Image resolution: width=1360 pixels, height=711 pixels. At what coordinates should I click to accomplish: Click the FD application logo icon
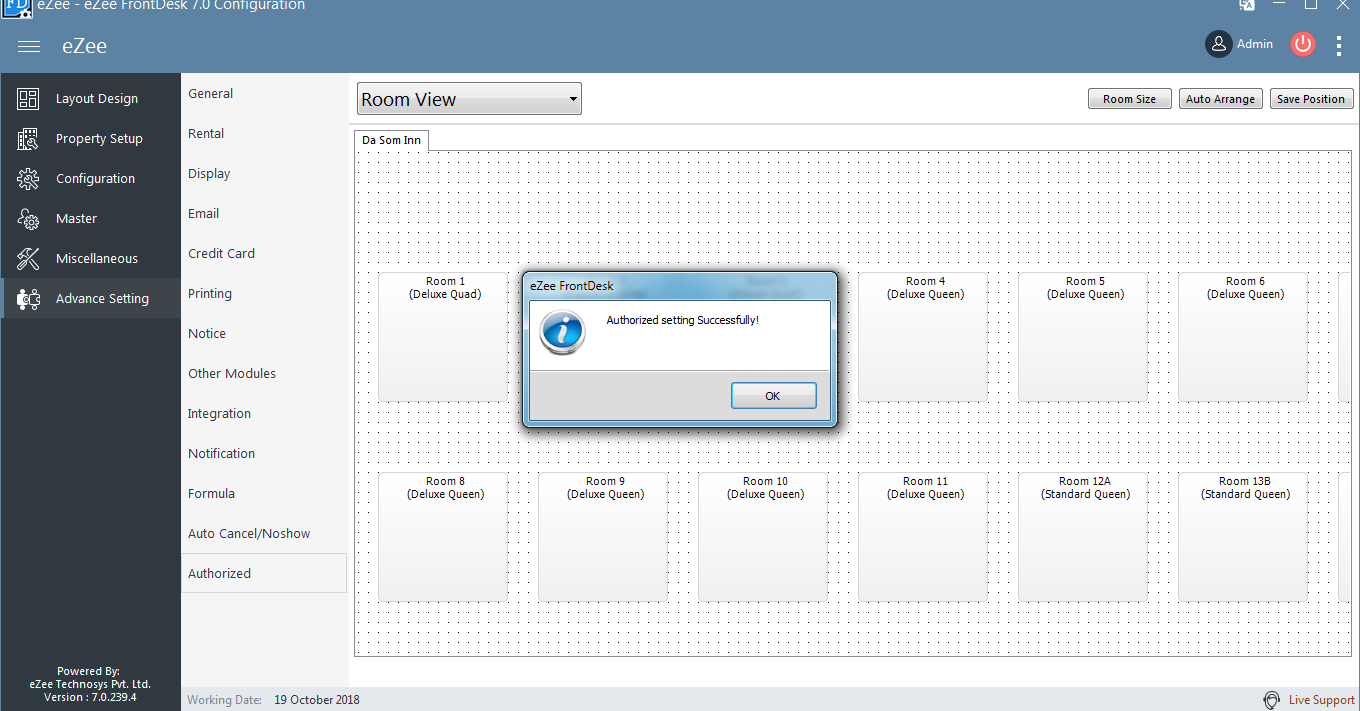tap(17, 7)
